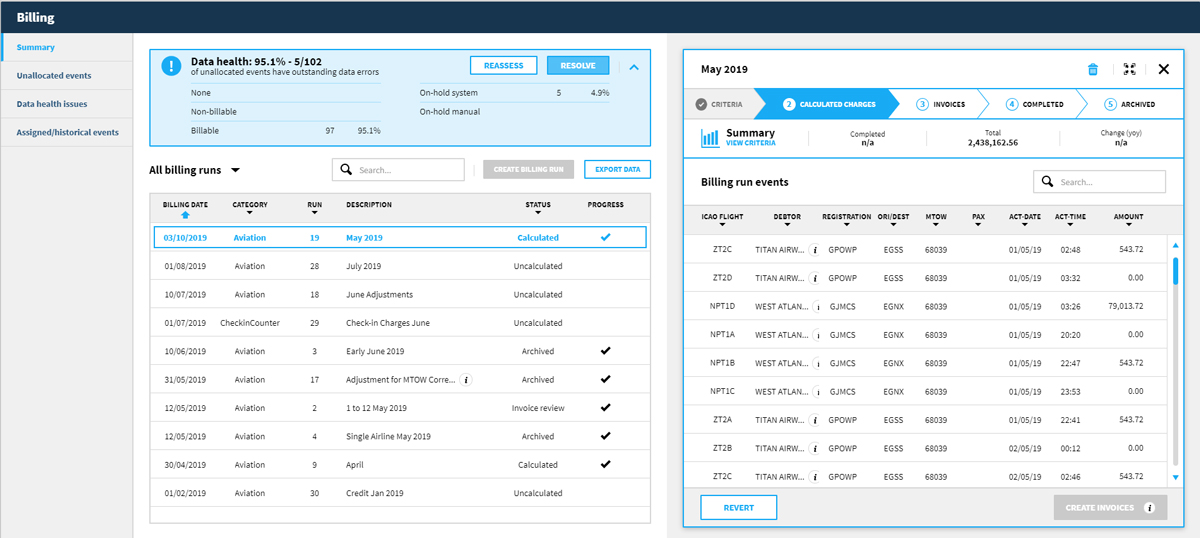Open the View Criteria link

(750, 144)
